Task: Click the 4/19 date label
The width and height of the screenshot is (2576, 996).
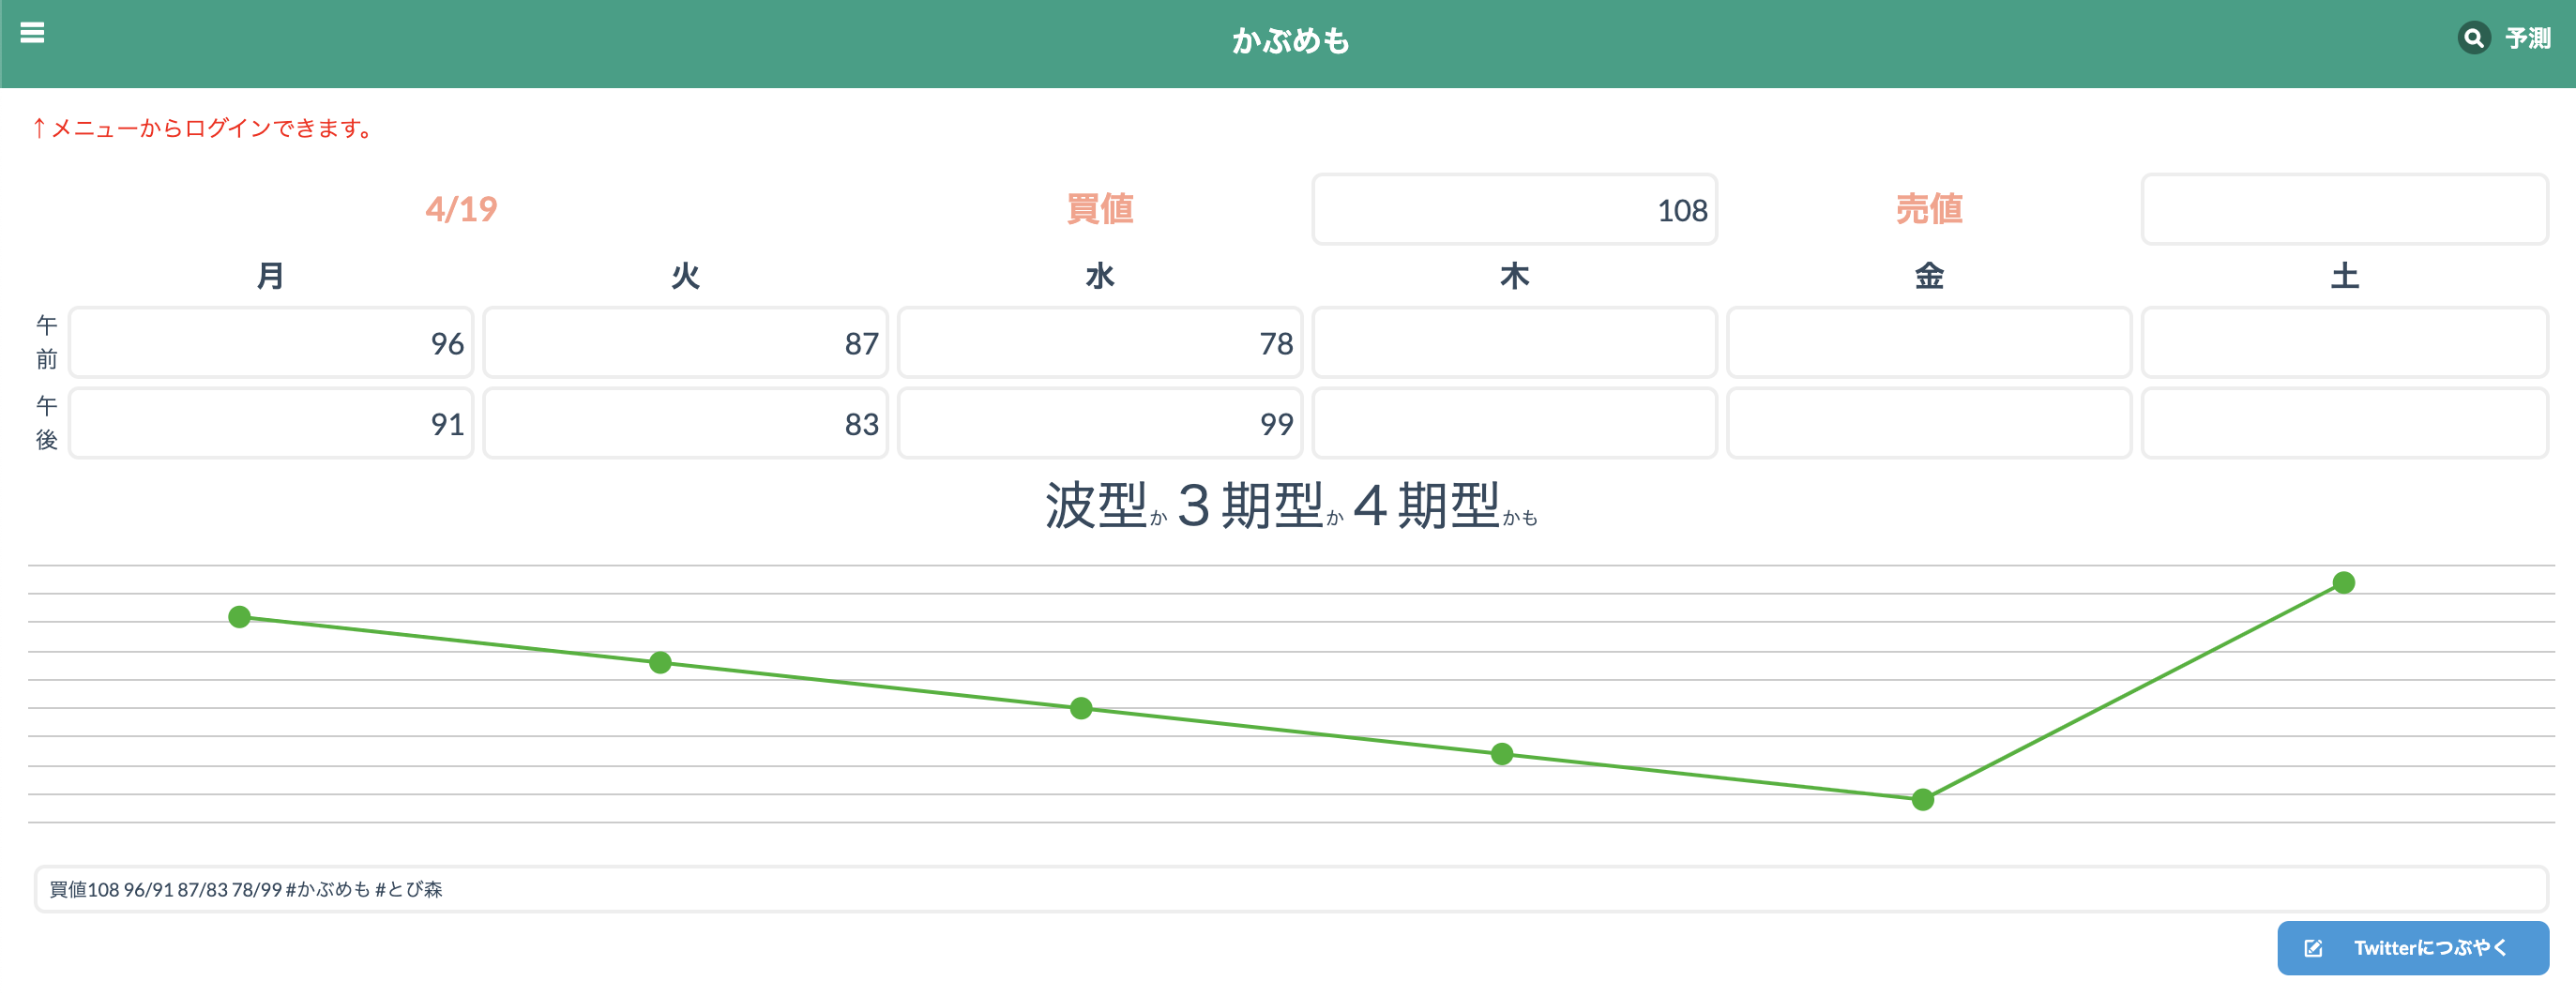Action: point(461,209)
